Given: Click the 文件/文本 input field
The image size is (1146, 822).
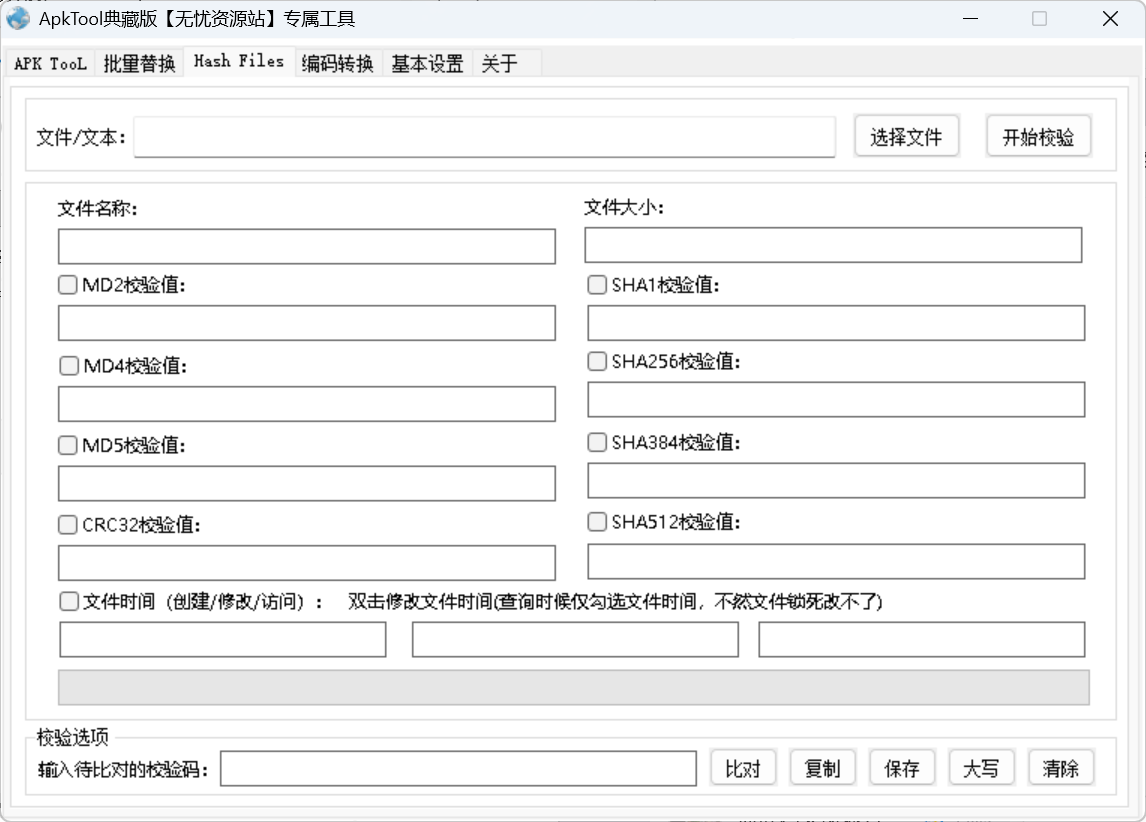Looking at the screenshot, I should 485,137.
